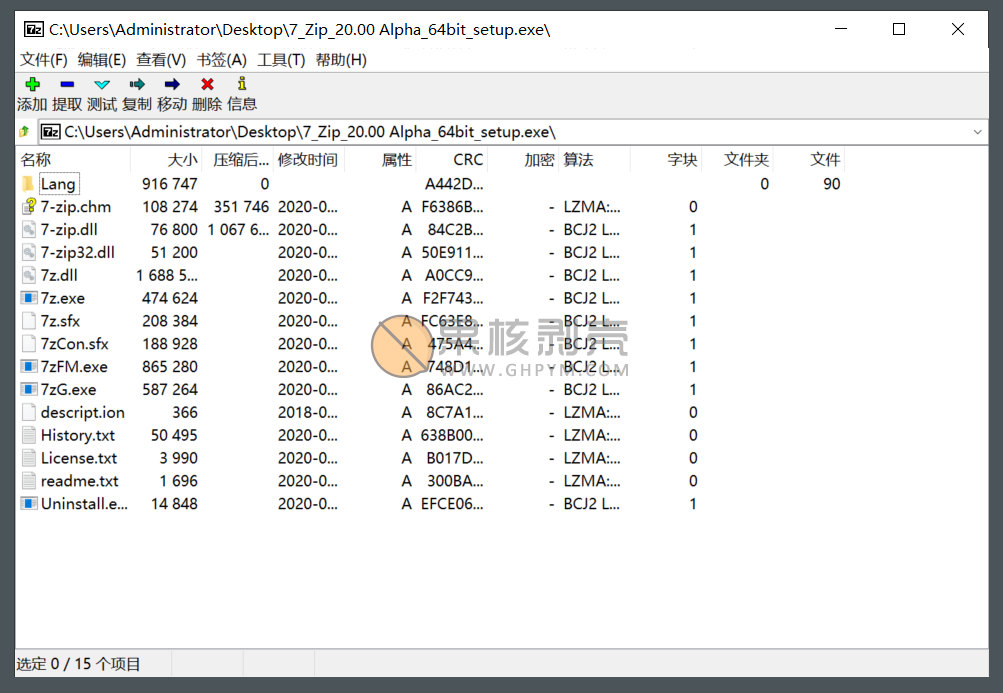Sort by the 大小 column header

166,160
